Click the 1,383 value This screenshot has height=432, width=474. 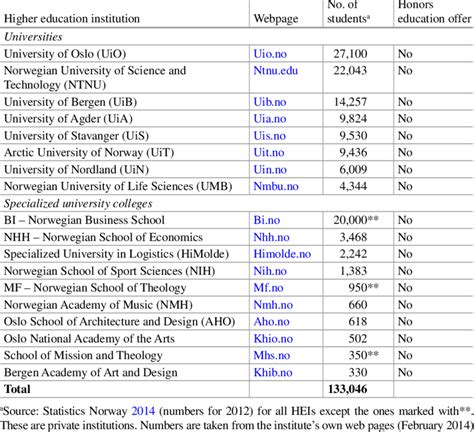(353, 271)
